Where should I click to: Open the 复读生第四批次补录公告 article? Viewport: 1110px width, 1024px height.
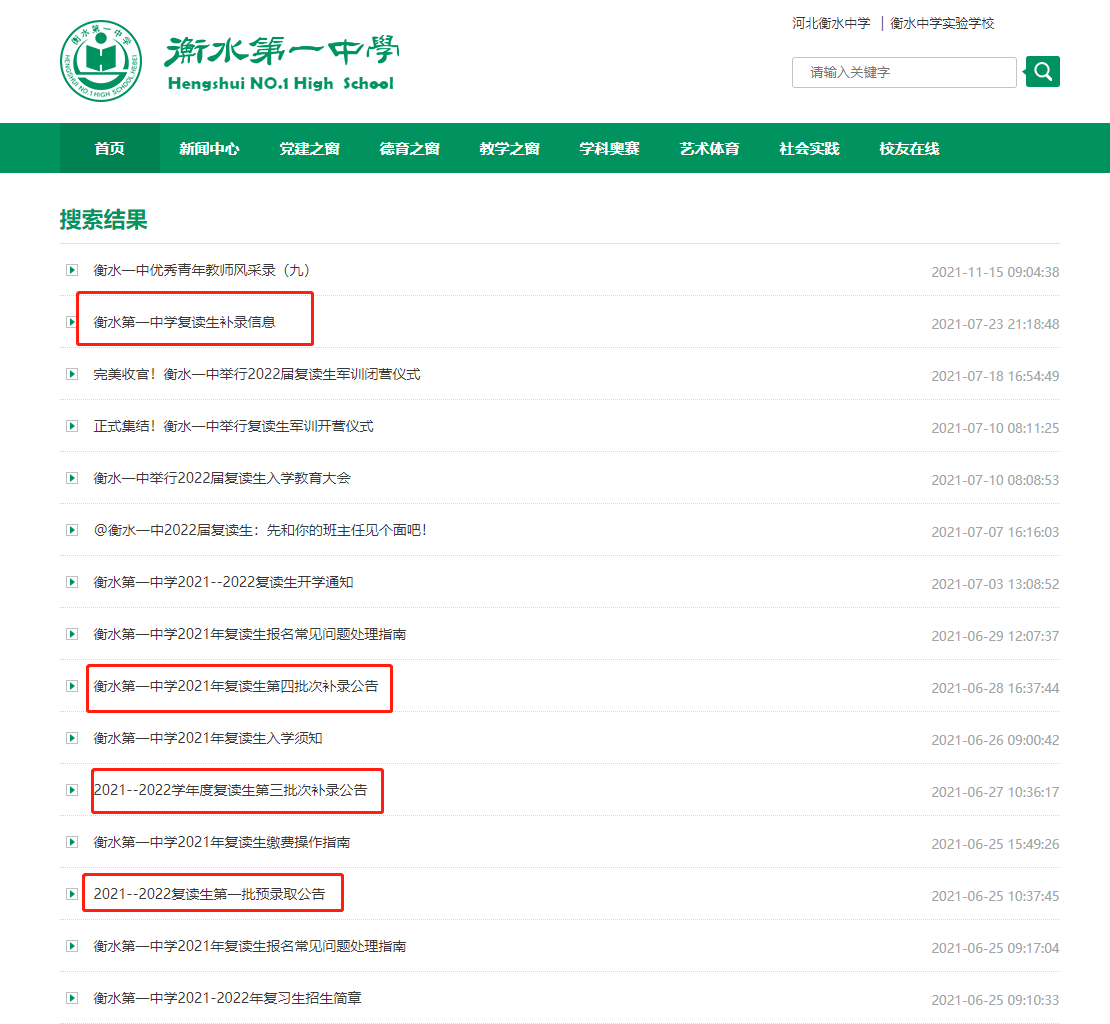(239, 686)
